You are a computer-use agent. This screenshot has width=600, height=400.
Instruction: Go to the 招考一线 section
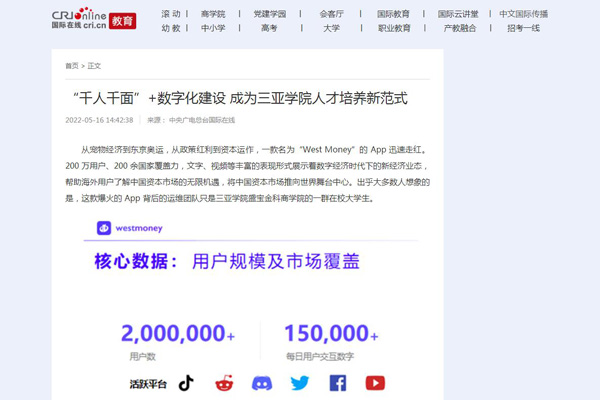(x=523, y=28)
